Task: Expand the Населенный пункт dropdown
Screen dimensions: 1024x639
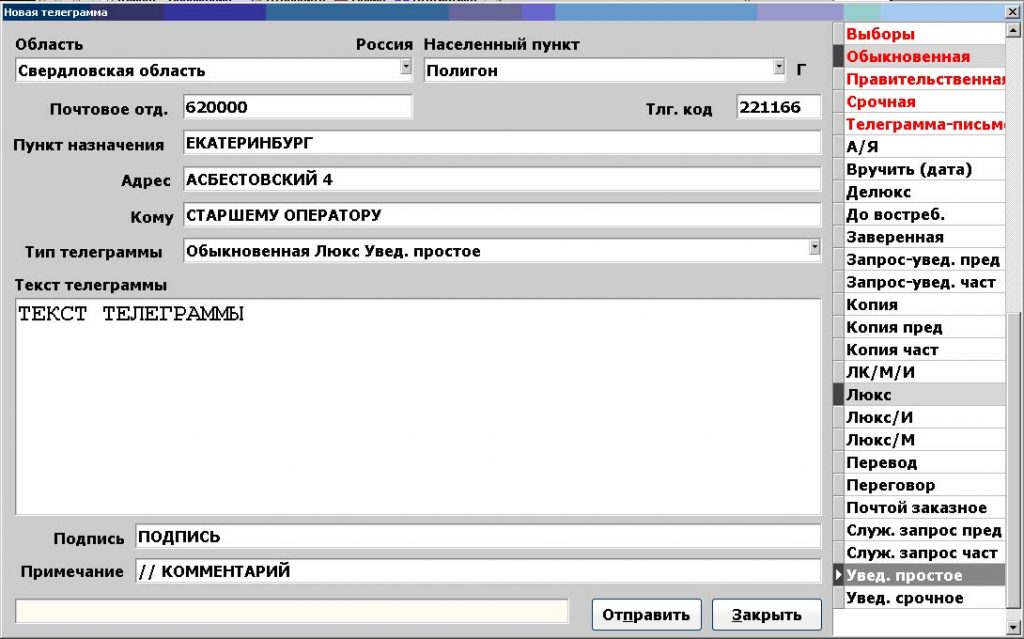Action: click(779, 68)
